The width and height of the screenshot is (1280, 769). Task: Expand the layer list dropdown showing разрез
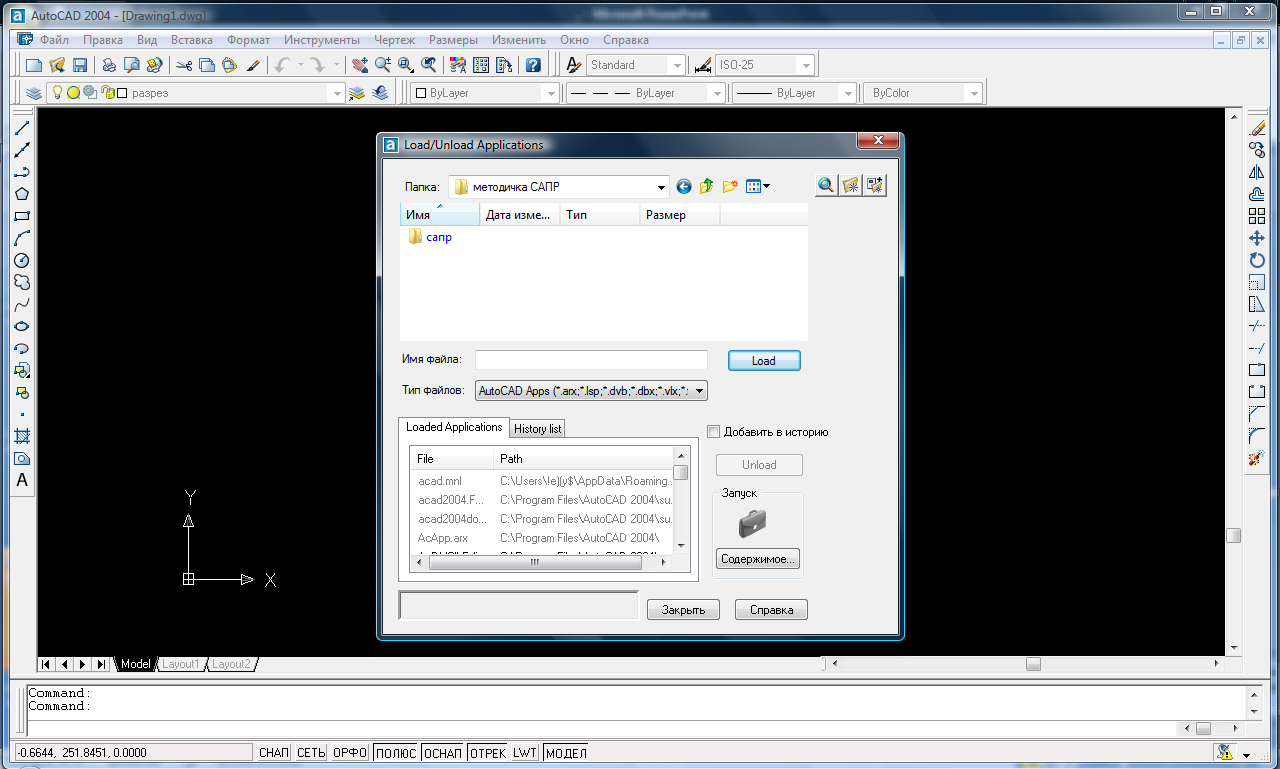(x=337, y=93)
